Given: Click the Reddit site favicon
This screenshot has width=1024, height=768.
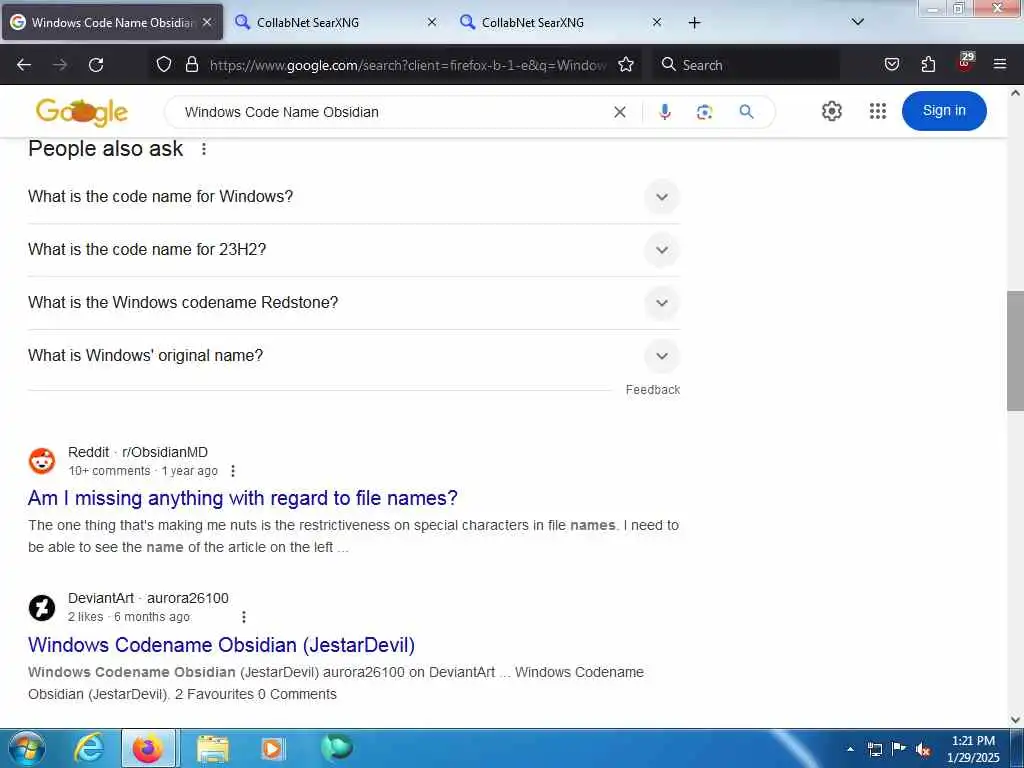Looking at the screenshot, I should point(42,461).
